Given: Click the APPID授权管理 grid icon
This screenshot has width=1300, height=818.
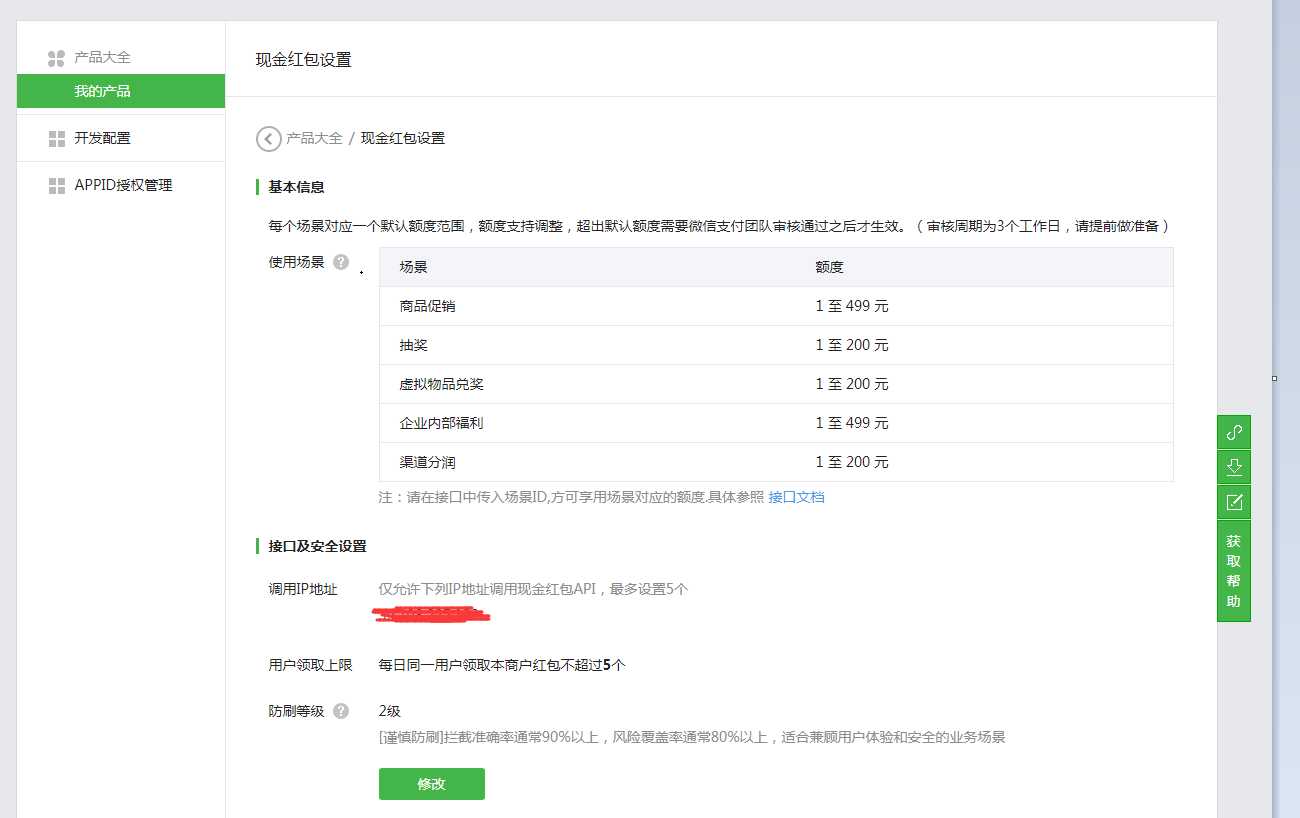Looking at the screenshot, I should pyautogui.click(x=56, y=185).
